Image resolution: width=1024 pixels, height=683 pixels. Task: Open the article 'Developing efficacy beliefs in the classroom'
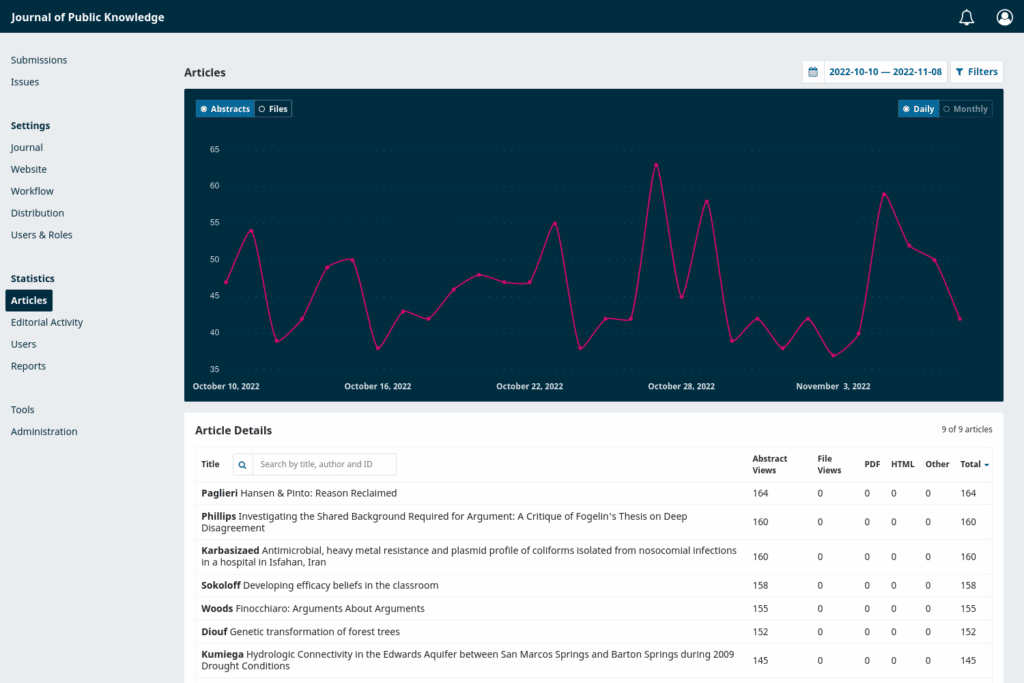[x=339, y=585]
